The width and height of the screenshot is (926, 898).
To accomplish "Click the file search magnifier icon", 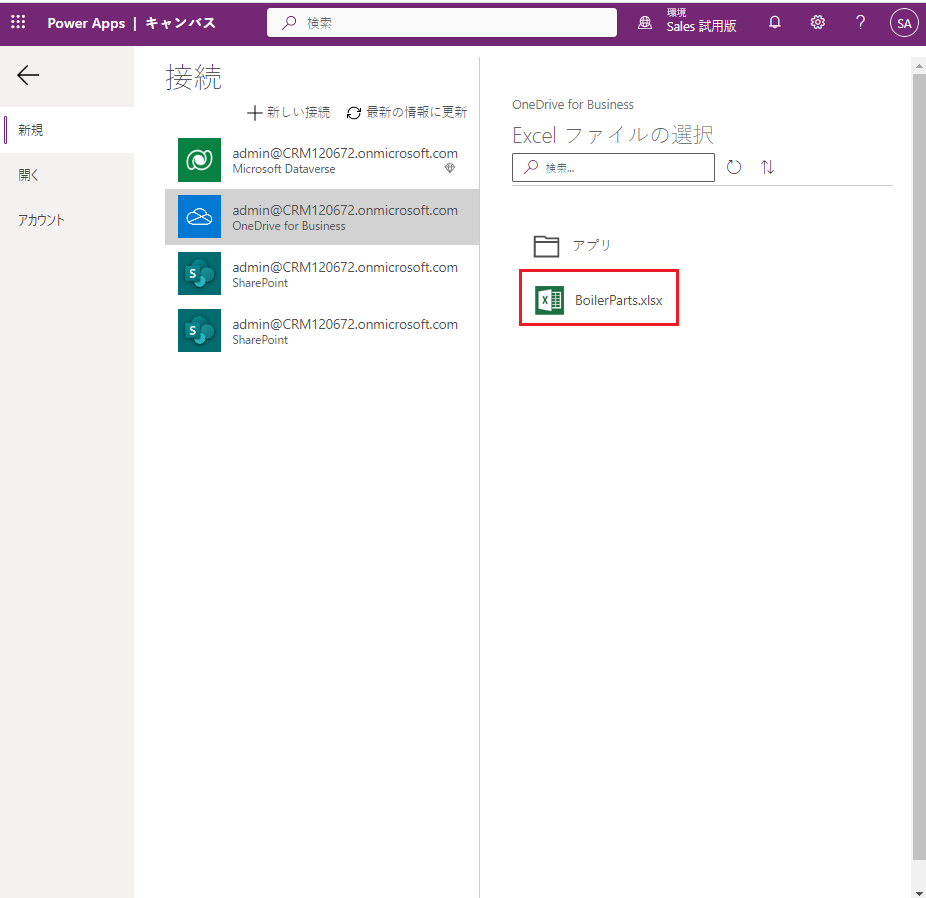I will (531, 167).
